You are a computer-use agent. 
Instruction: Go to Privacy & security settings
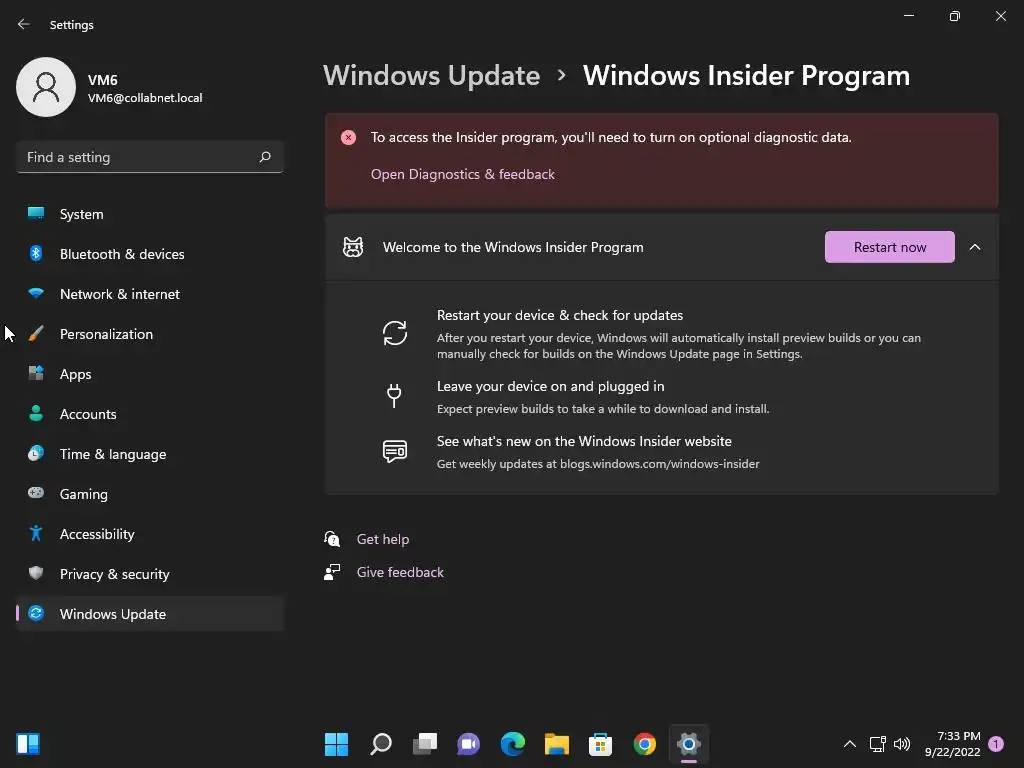pyautogui.click(x=150, y=573)
